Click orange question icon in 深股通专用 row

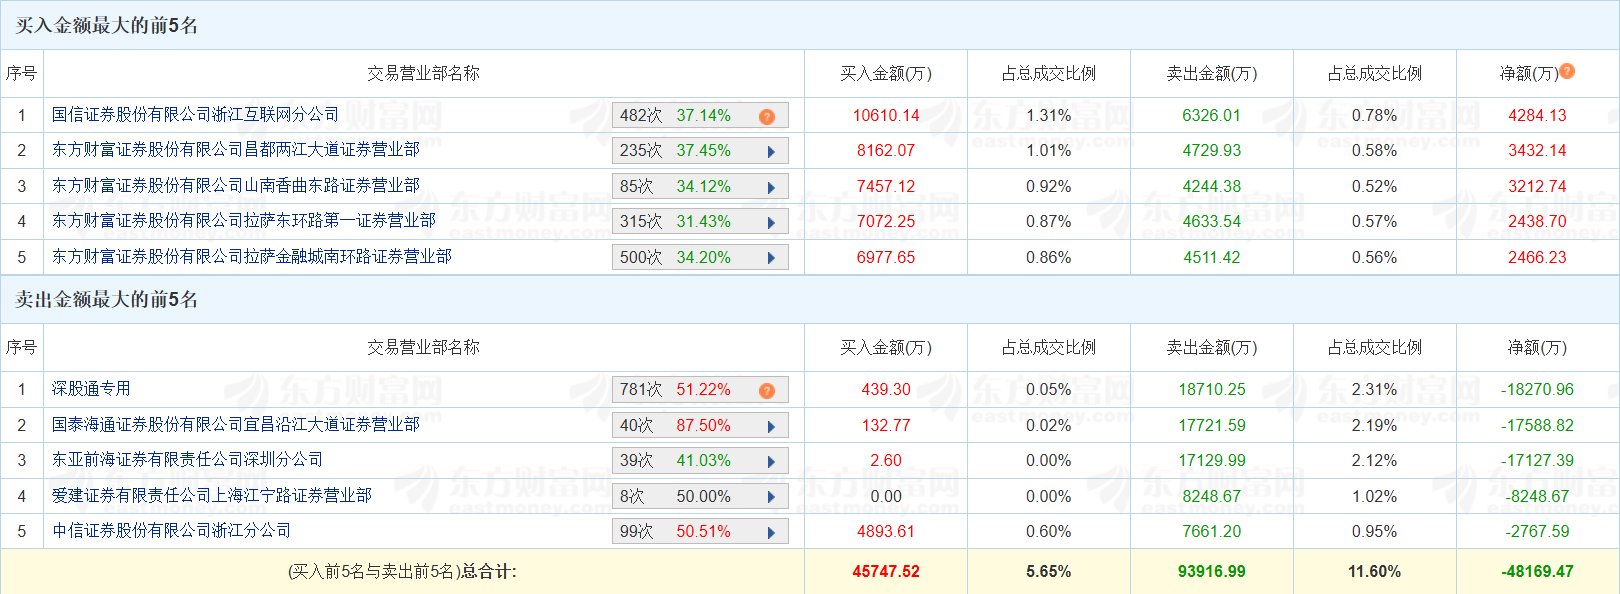(767, 391)
